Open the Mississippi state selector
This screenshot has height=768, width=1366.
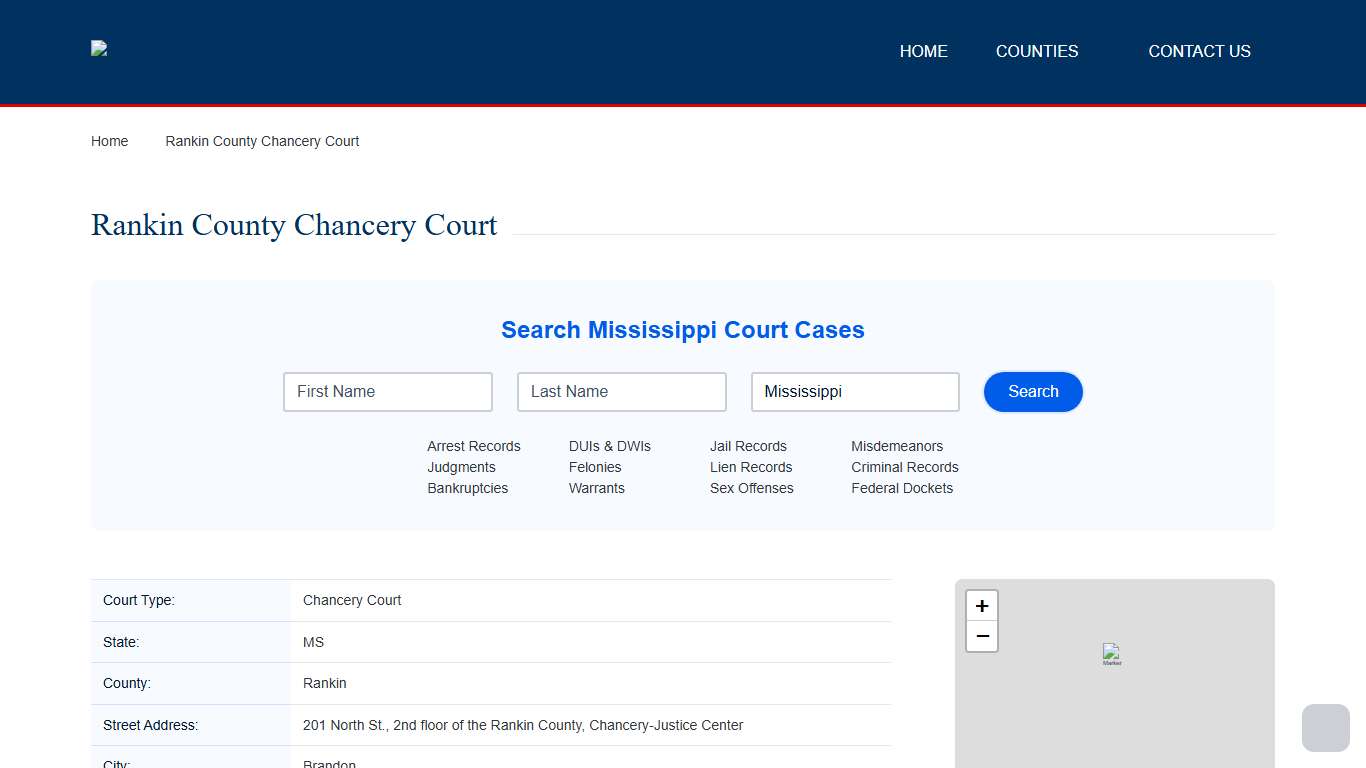(855, 391)
